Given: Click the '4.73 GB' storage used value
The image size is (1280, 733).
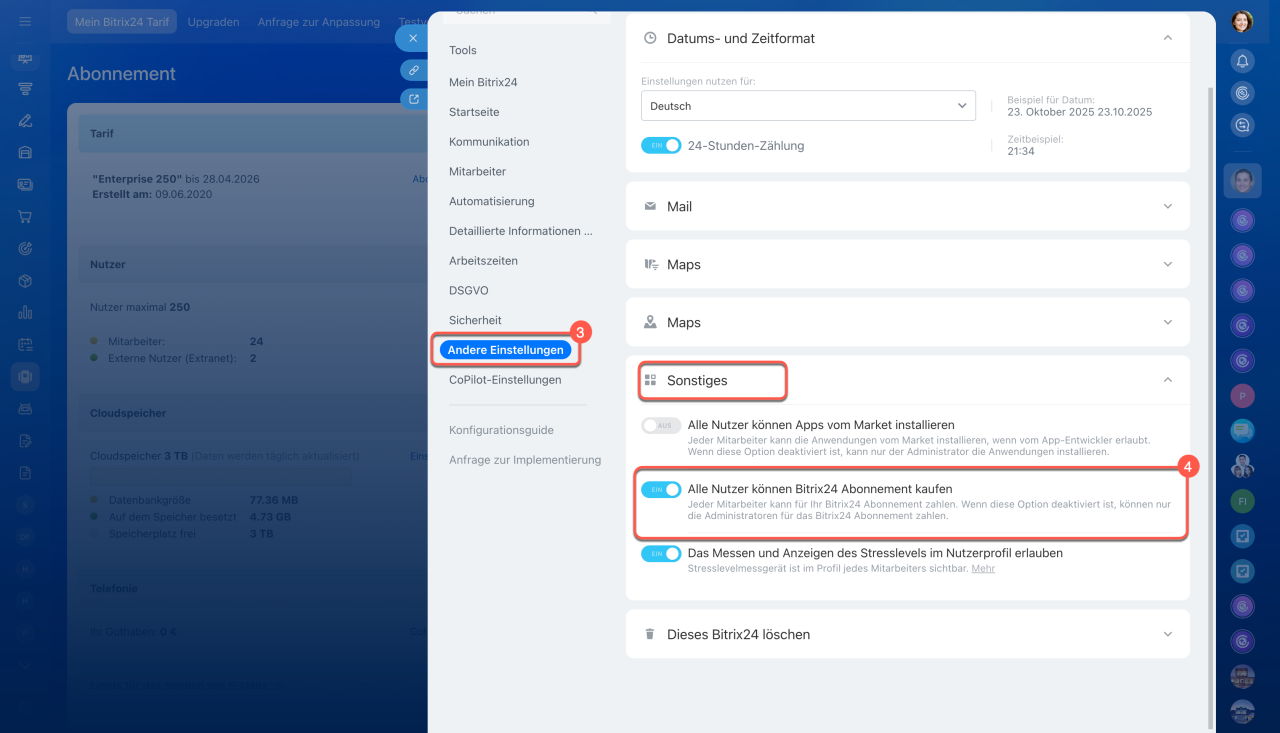Looking at the screenshot, I should coord(270,517).
